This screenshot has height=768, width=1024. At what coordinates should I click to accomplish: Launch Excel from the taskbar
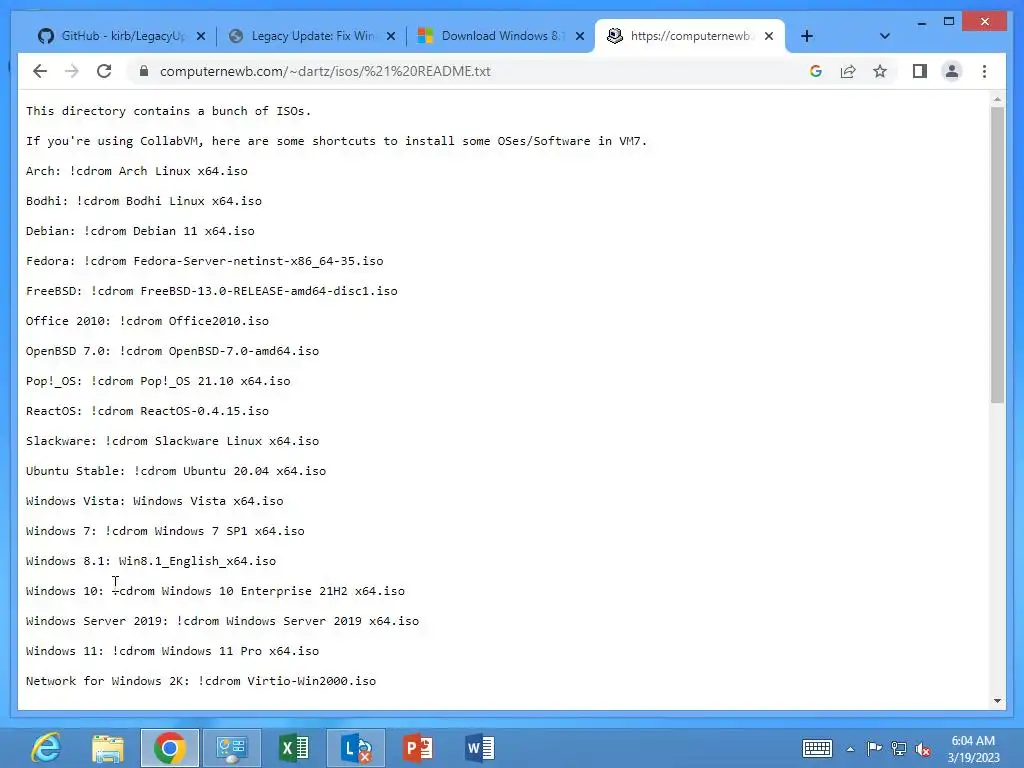(x=293, y=748)
